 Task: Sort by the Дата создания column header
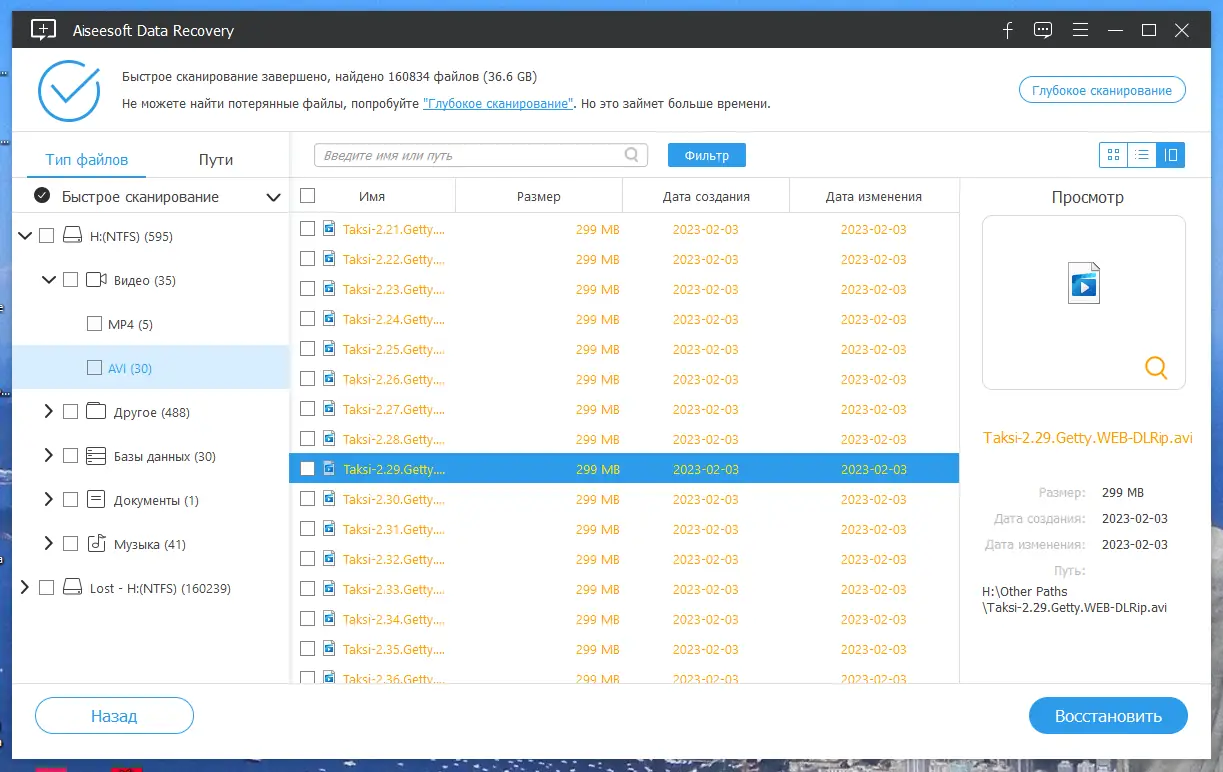(x=706, y=196)
